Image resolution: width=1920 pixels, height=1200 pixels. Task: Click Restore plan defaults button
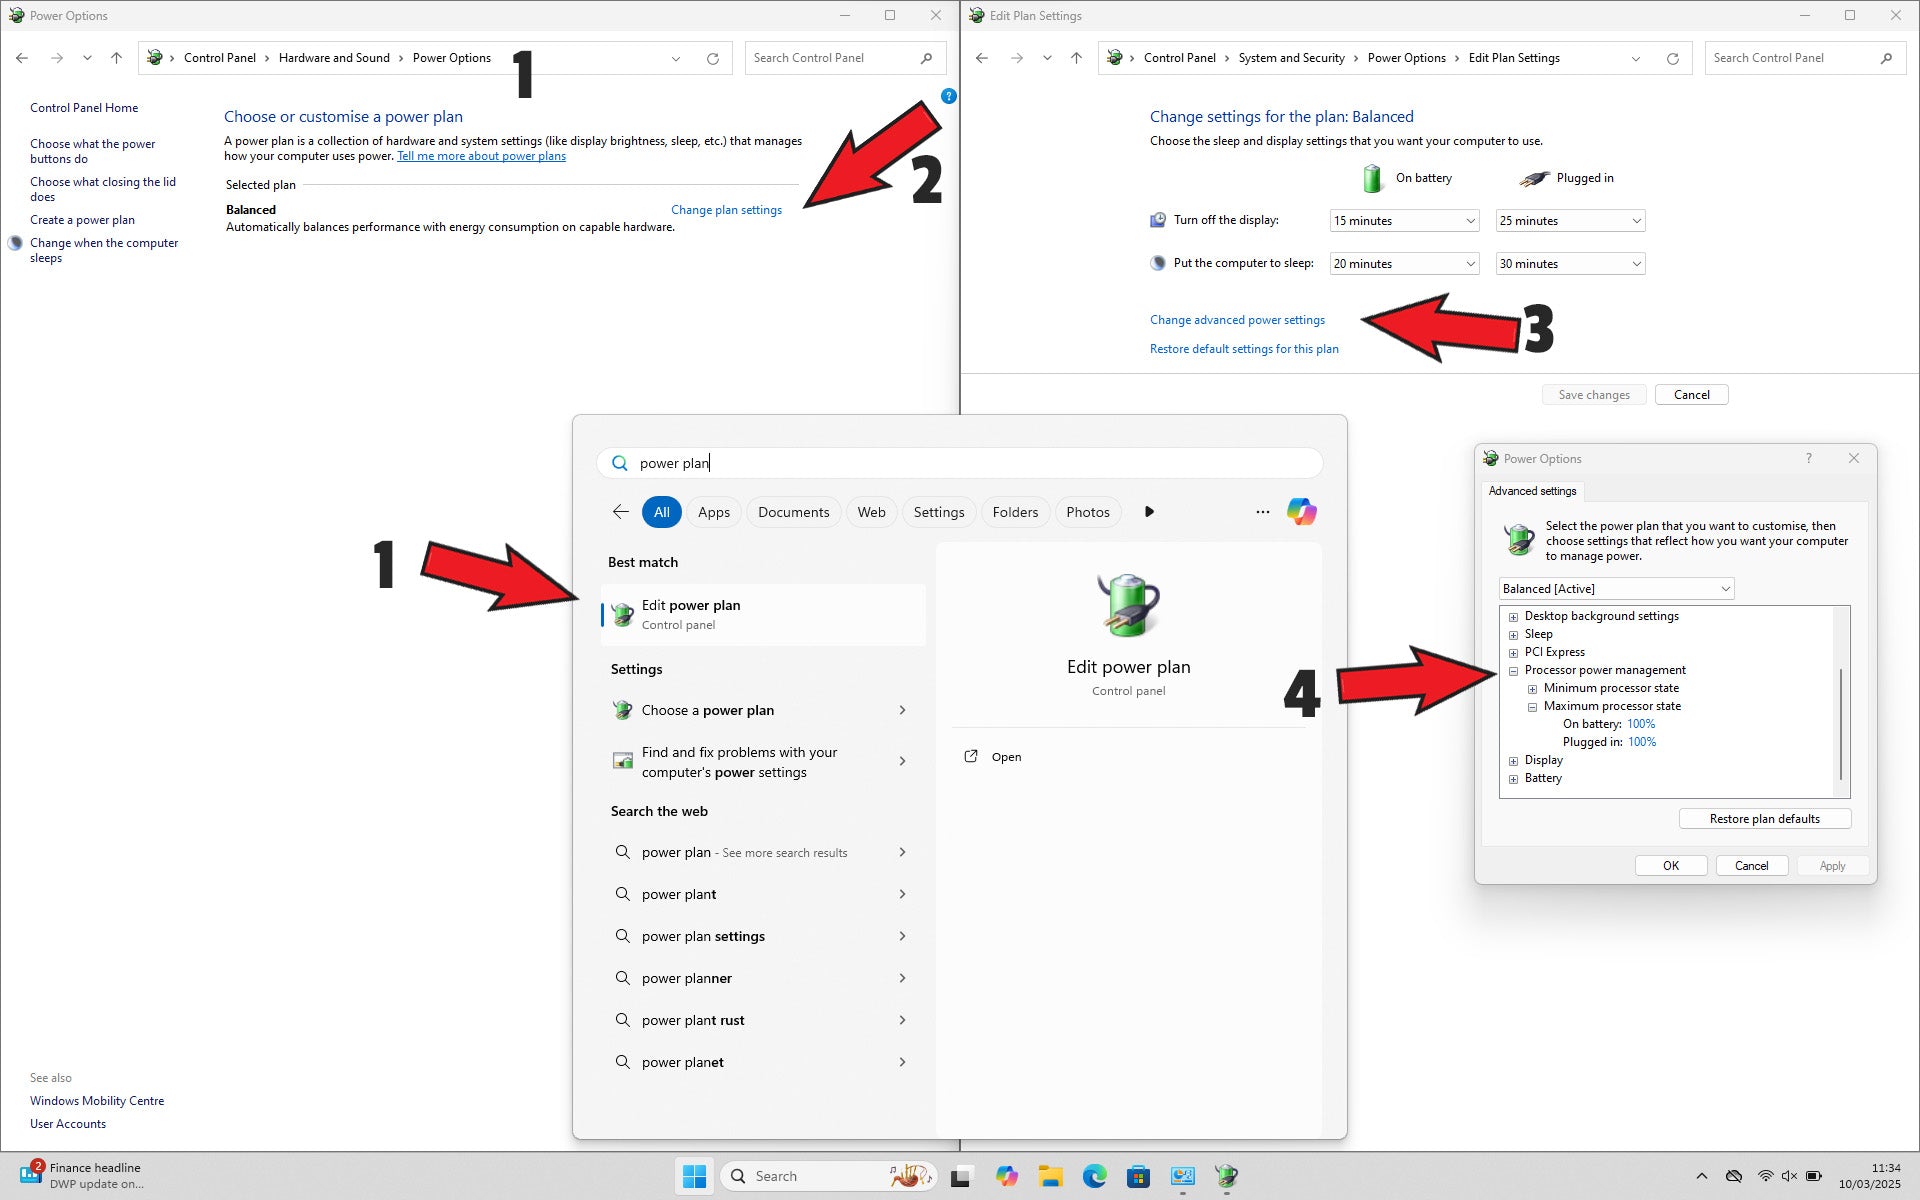point(1764,819)
